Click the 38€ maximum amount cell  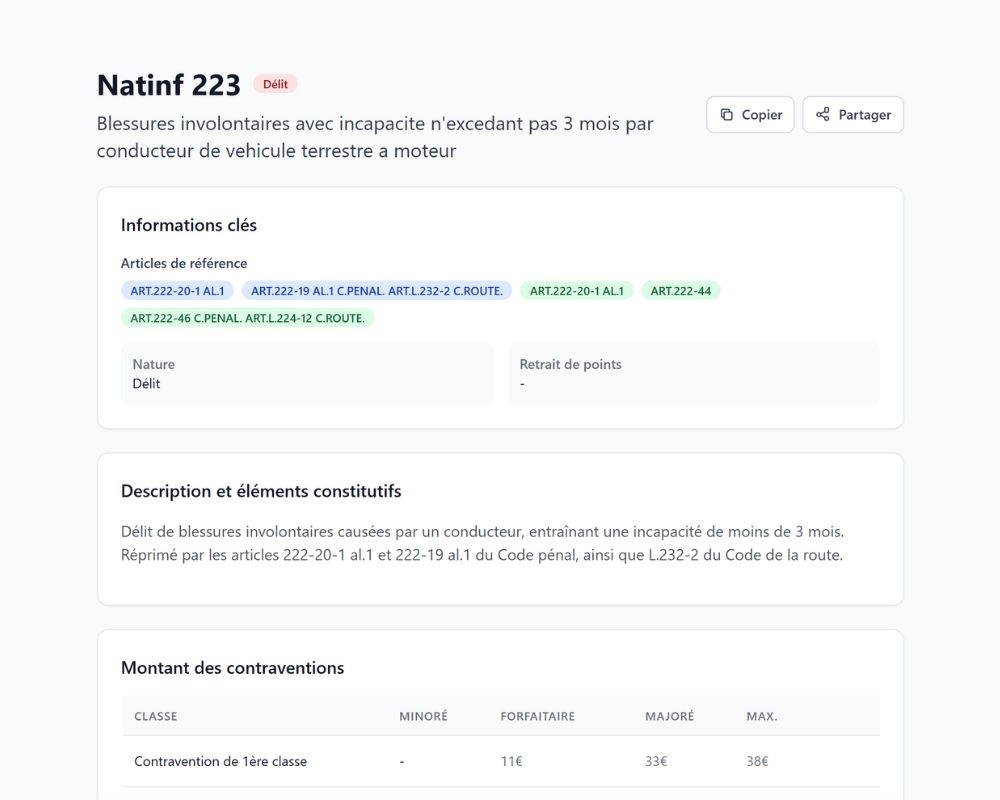pos(757,761)
